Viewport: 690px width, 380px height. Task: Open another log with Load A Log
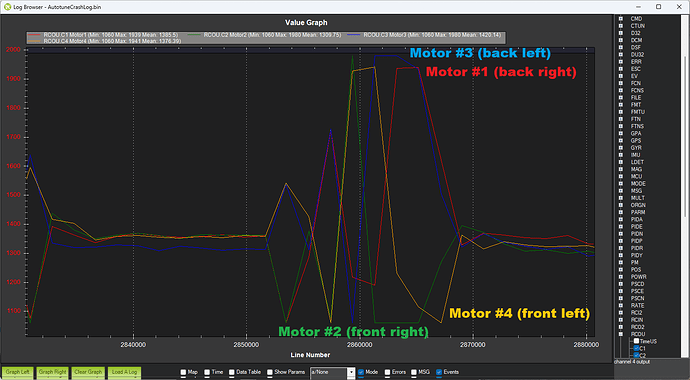(x=124, y=372)
